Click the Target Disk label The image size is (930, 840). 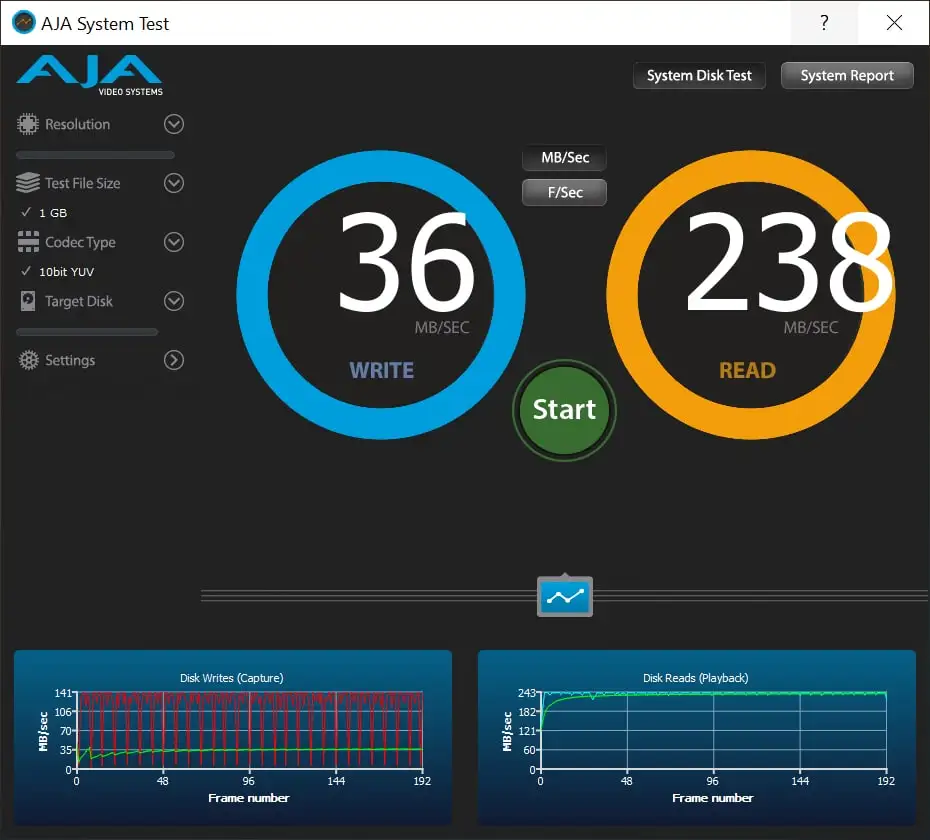[79, 301]
